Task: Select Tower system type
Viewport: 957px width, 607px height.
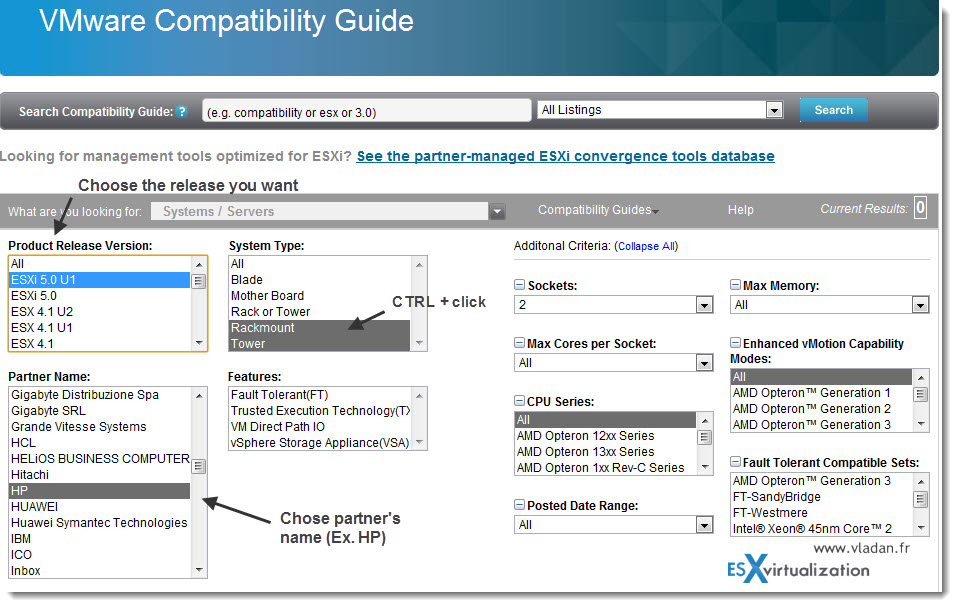Action: coord(320,343)
